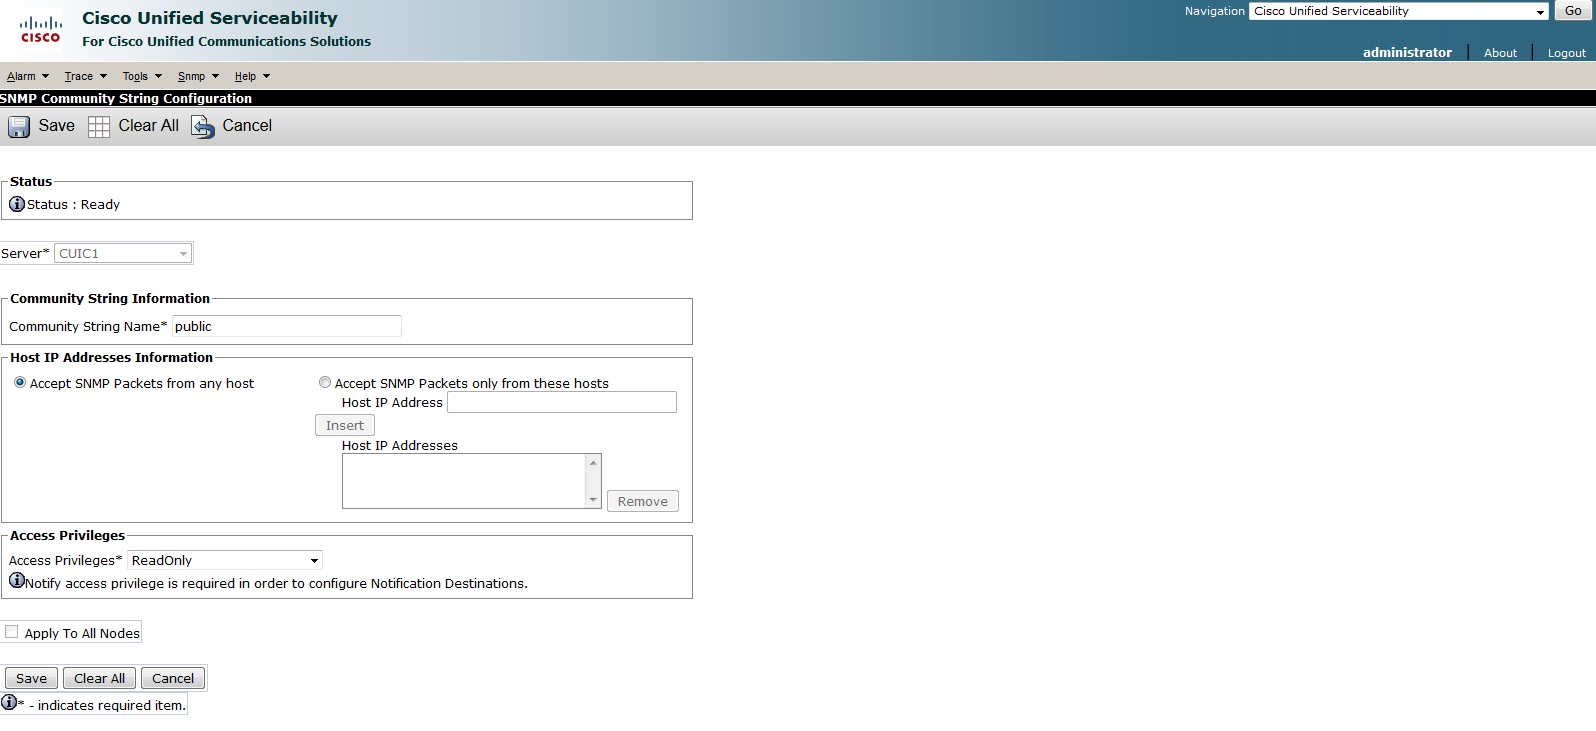Image resolution: width=1596 pixels, height=731 pixels.
Task: Click the Remove host button
Action: (x=643, y=501)
